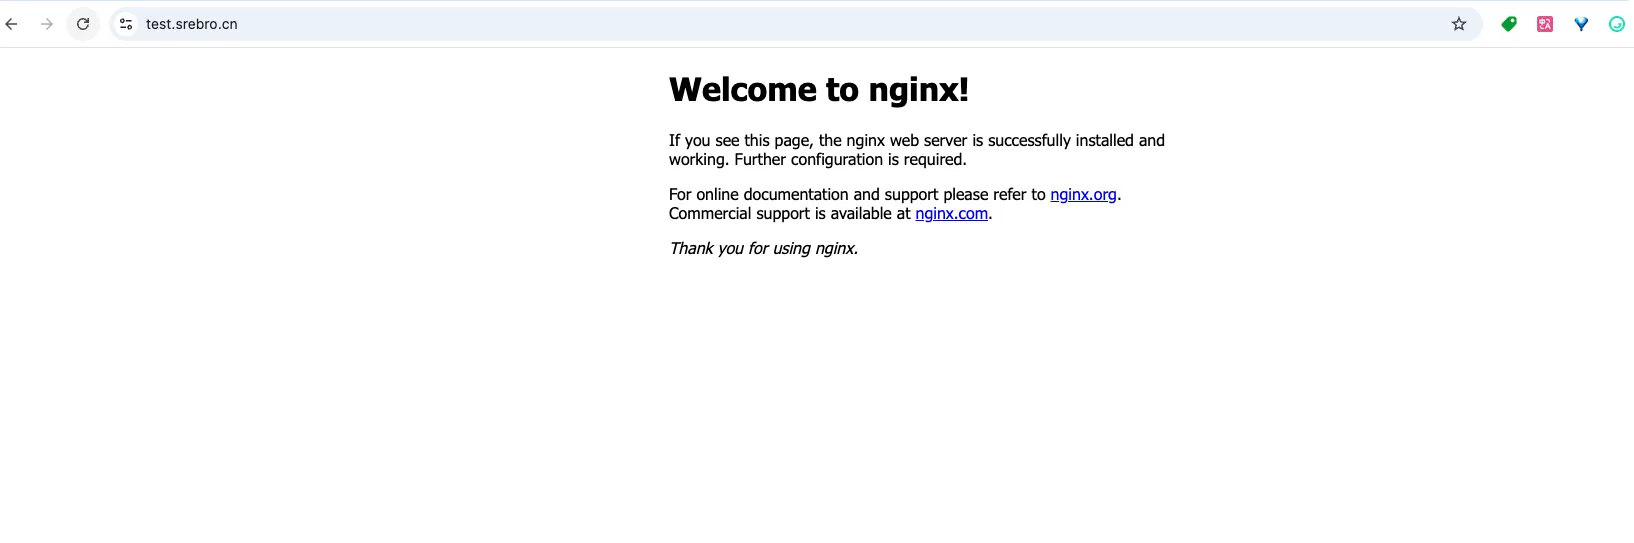Viewport: 1634px width, 543px height.
Task: Open the green tag extension
Action: click(x=1509, y=24)
